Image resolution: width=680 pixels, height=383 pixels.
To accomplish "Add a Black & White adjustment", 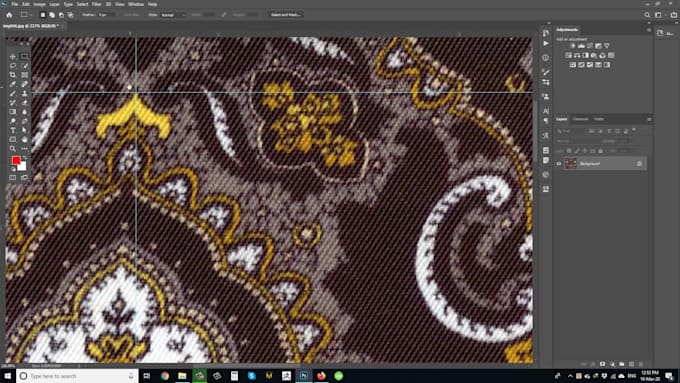I will [x=585, y=55].
